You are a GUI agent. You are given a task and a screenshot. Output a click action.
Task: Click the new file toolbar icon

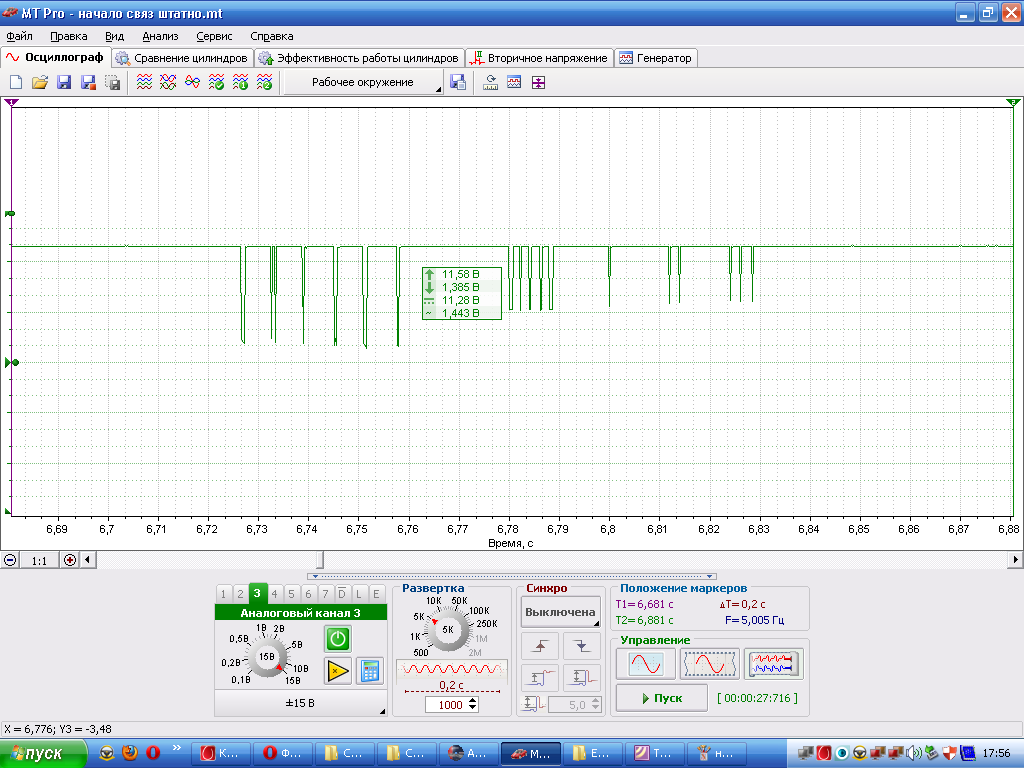[16, 82]
